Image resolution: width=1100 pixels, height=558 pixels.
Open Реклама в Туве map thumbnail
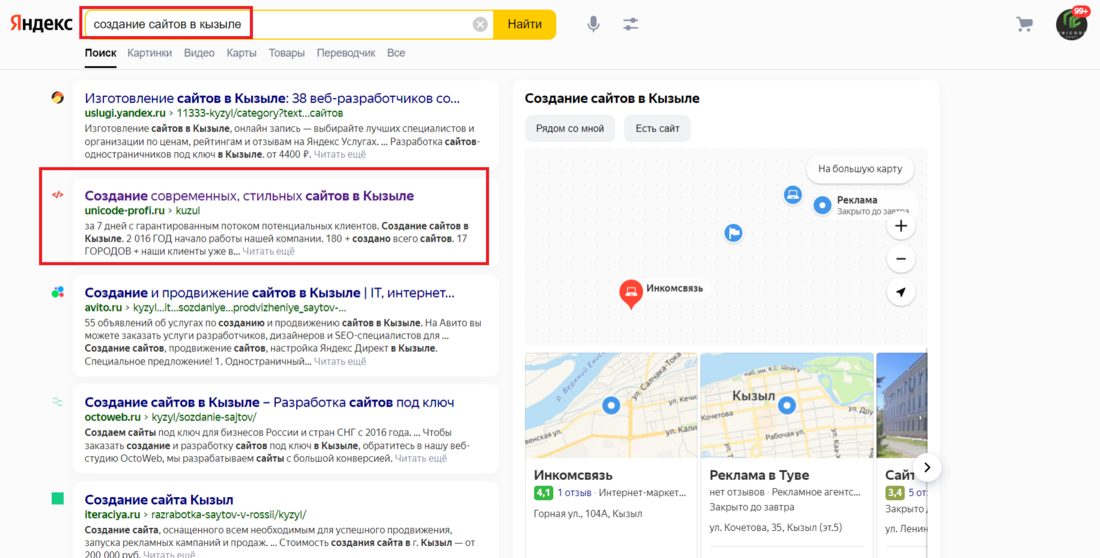[787, 405]
